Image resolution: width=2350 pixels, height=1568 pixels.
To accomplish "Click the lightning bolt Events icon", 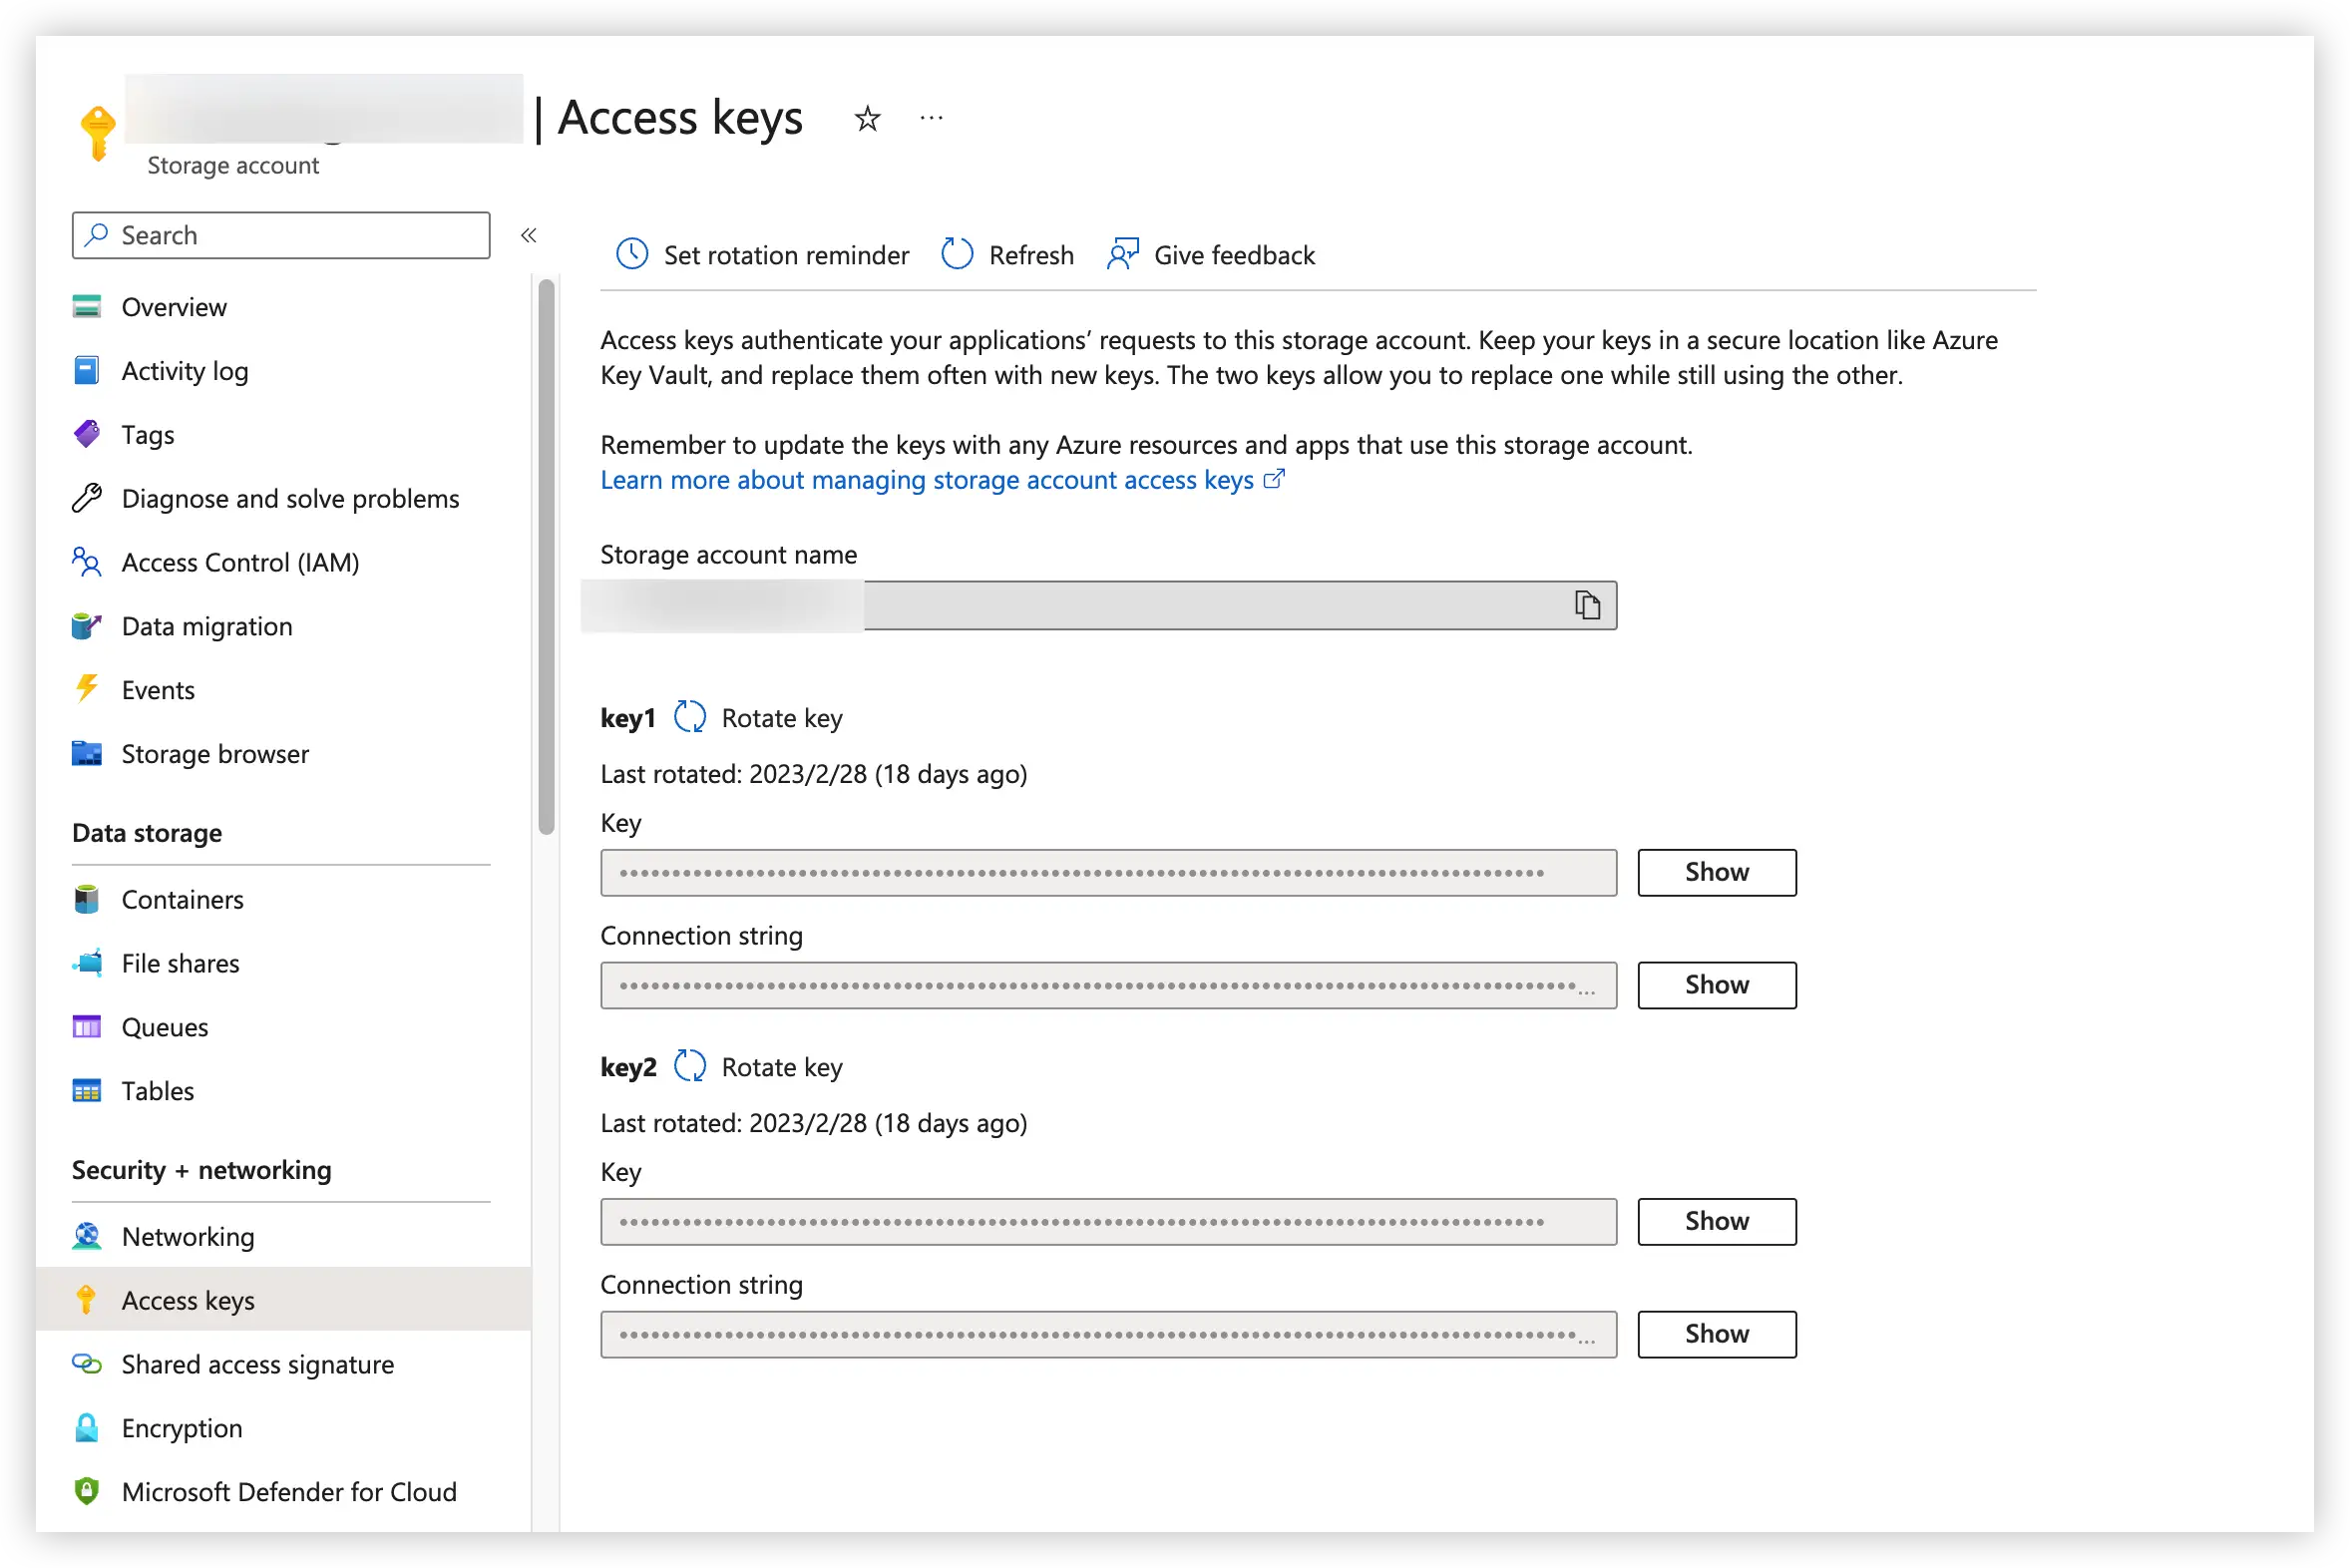I will [x=87, y=689].
